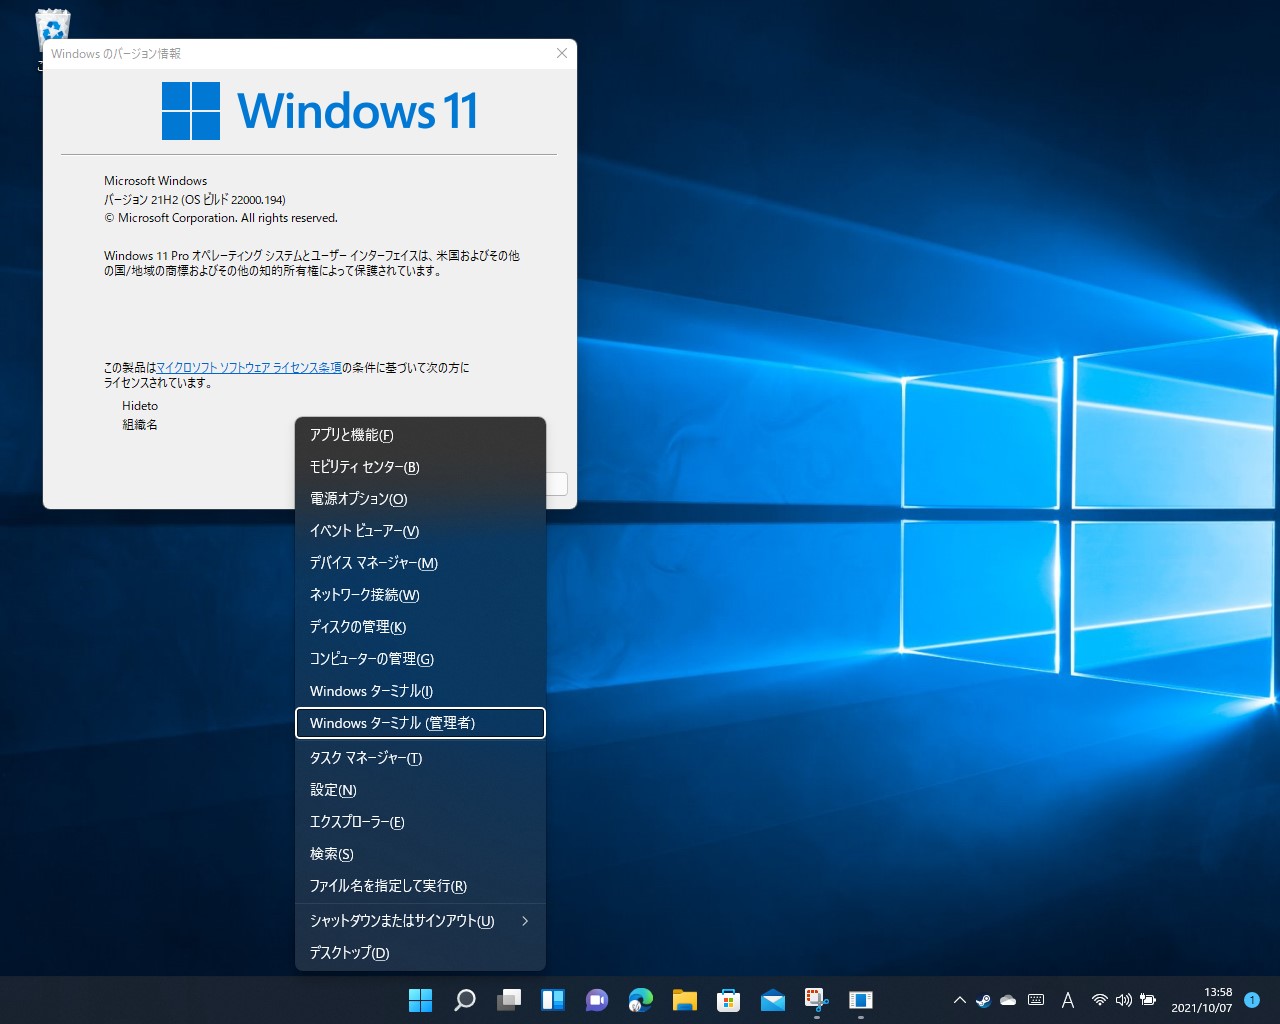
Task: Open タスク マネージャー from the context menu
Action: click(364, 758)
